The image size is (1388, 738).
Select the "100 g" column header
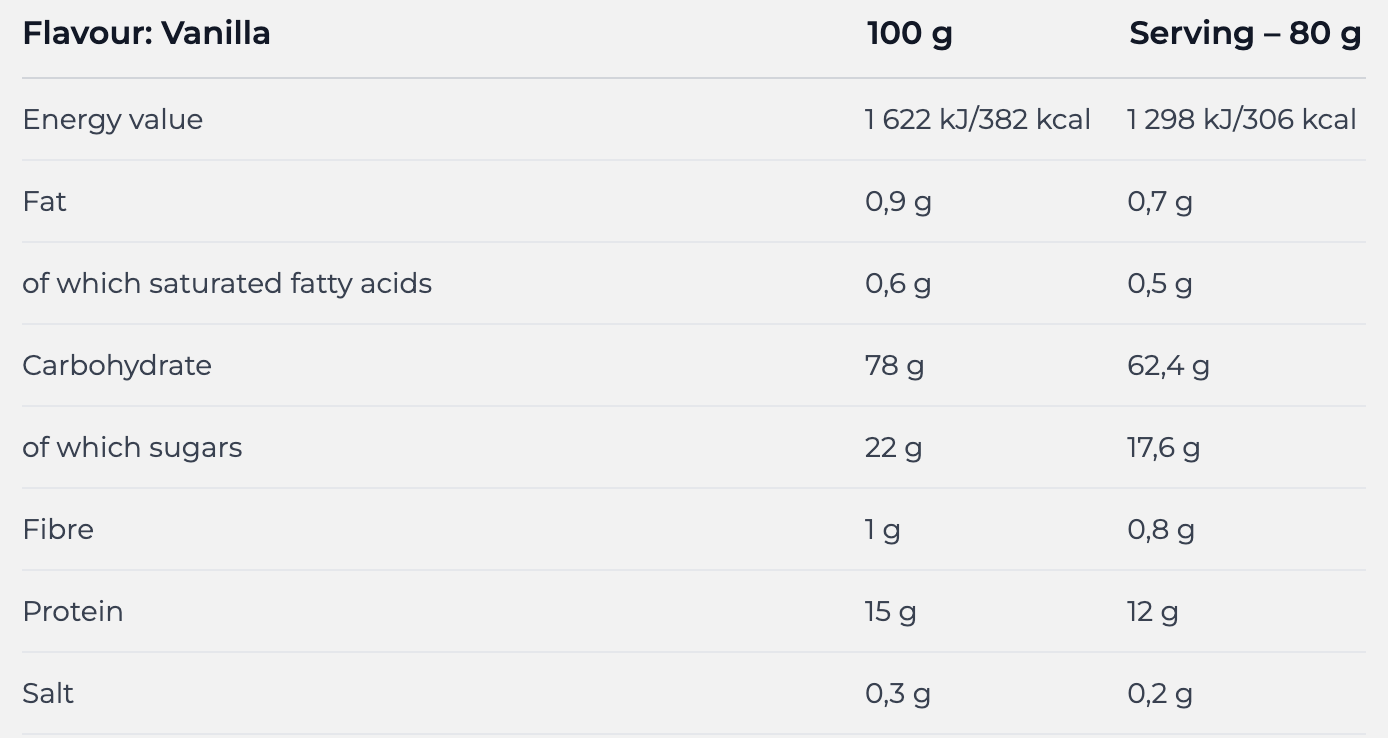point(909,33)
